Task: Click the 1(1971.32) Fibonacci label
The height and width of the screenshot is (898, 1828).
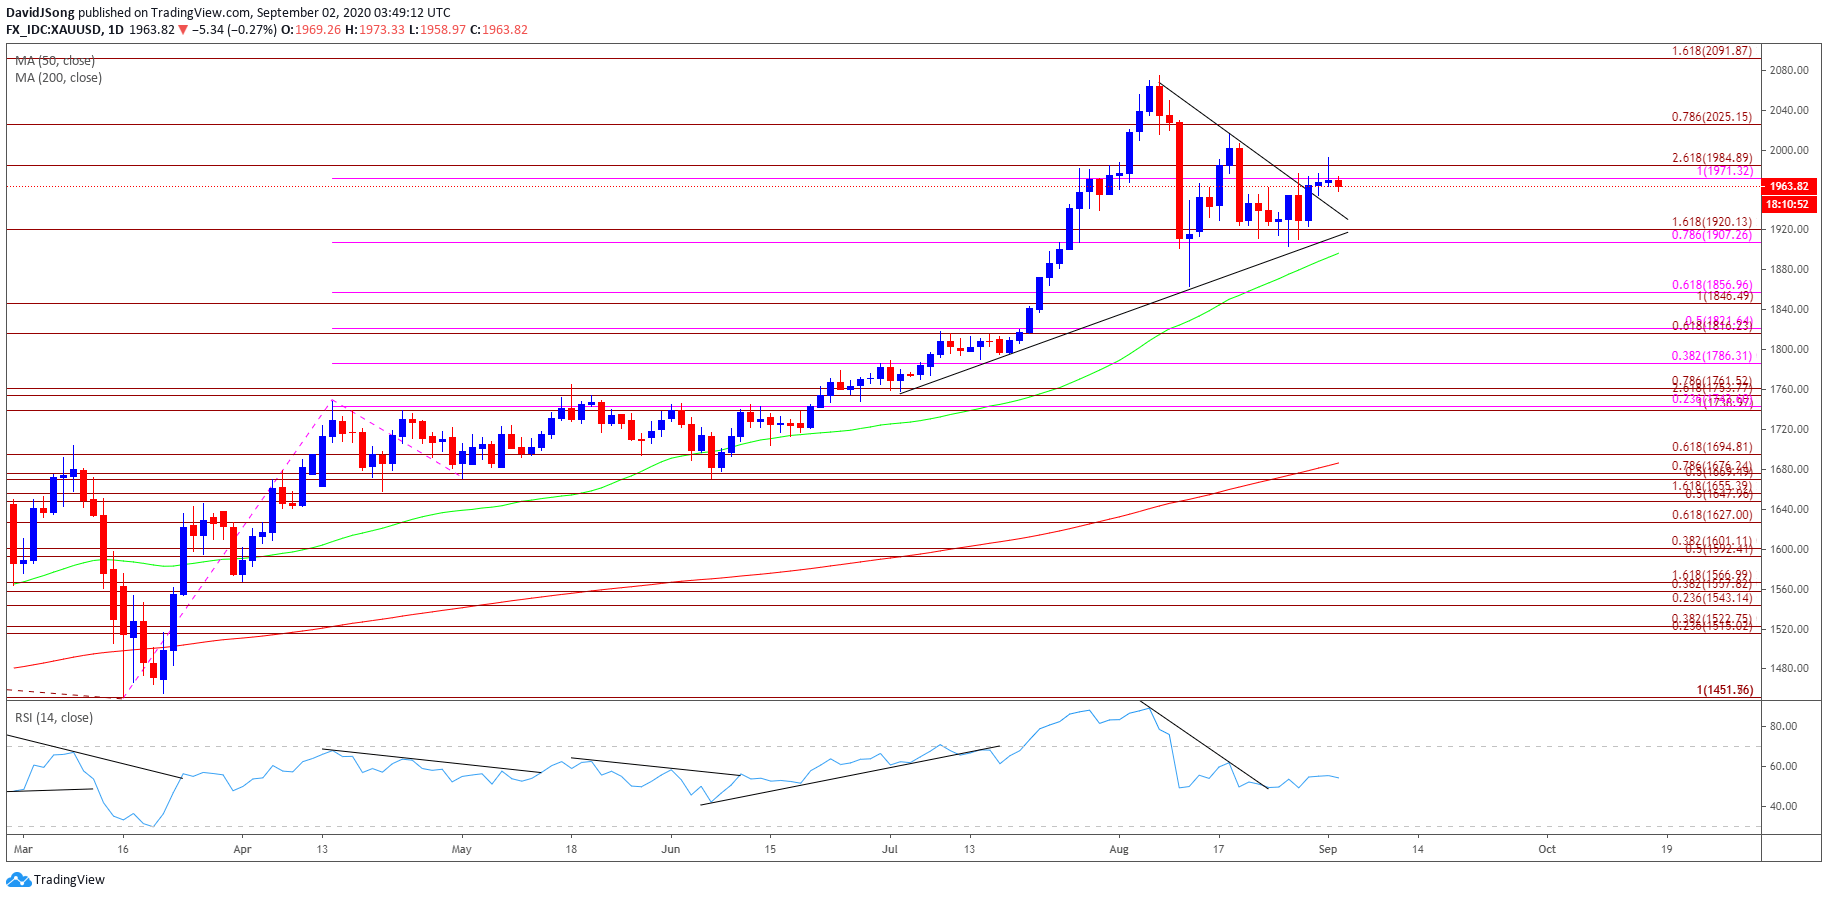Action: click(1725, 171)
